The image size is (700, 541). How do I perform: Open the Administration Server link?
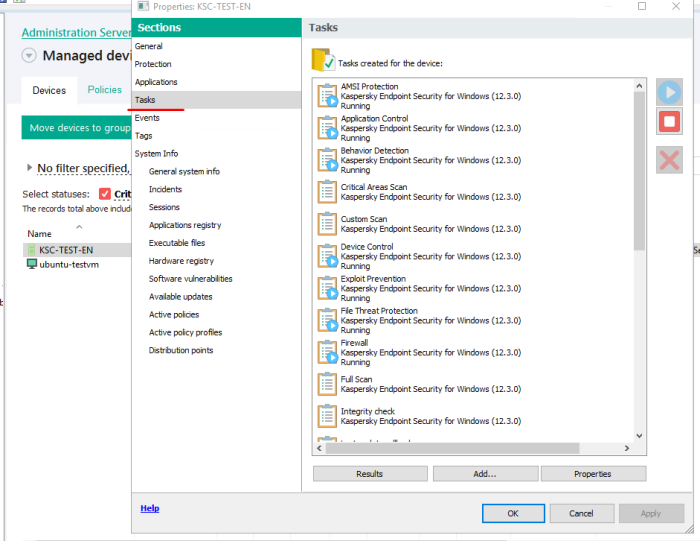tap(76, 33)
